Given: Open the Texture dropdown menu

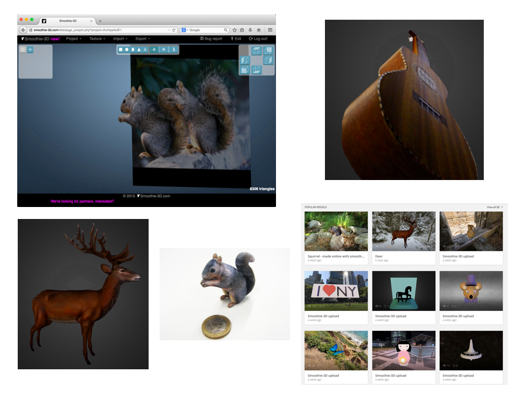Looking at the screenshot, I should pyautogui.click(x=97, y=39).
